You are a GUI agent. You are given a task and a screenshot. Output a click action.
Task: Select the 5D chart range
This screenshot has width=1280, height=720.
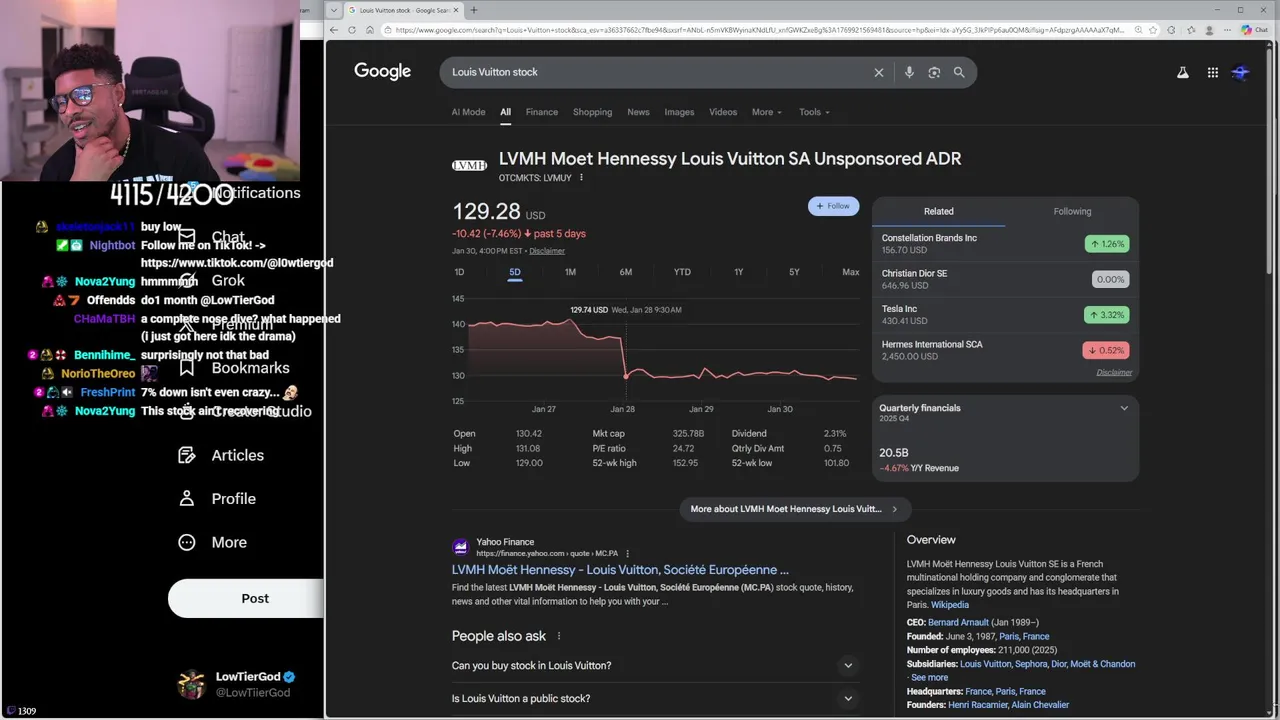pyautogui.click(x=515, y=272)
